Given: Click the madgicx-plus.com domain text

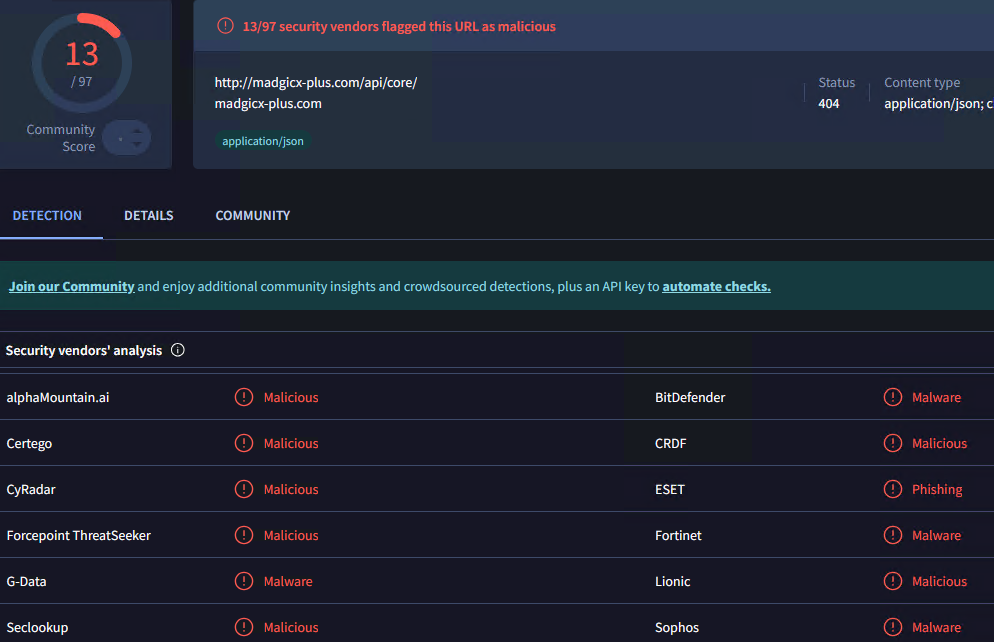Looking at the screenshot, I should tap(268, 103).
